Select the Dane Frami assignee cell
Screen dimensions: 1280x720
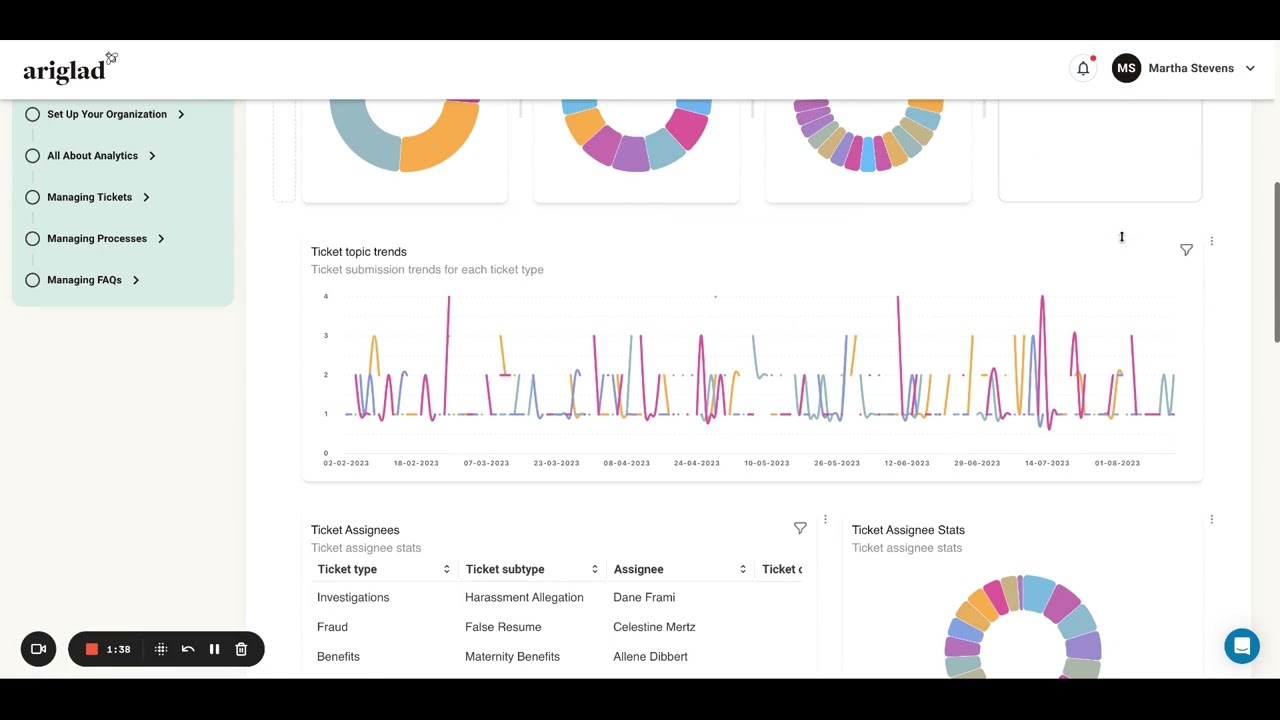pyautogui.click(x=644, y=597)
